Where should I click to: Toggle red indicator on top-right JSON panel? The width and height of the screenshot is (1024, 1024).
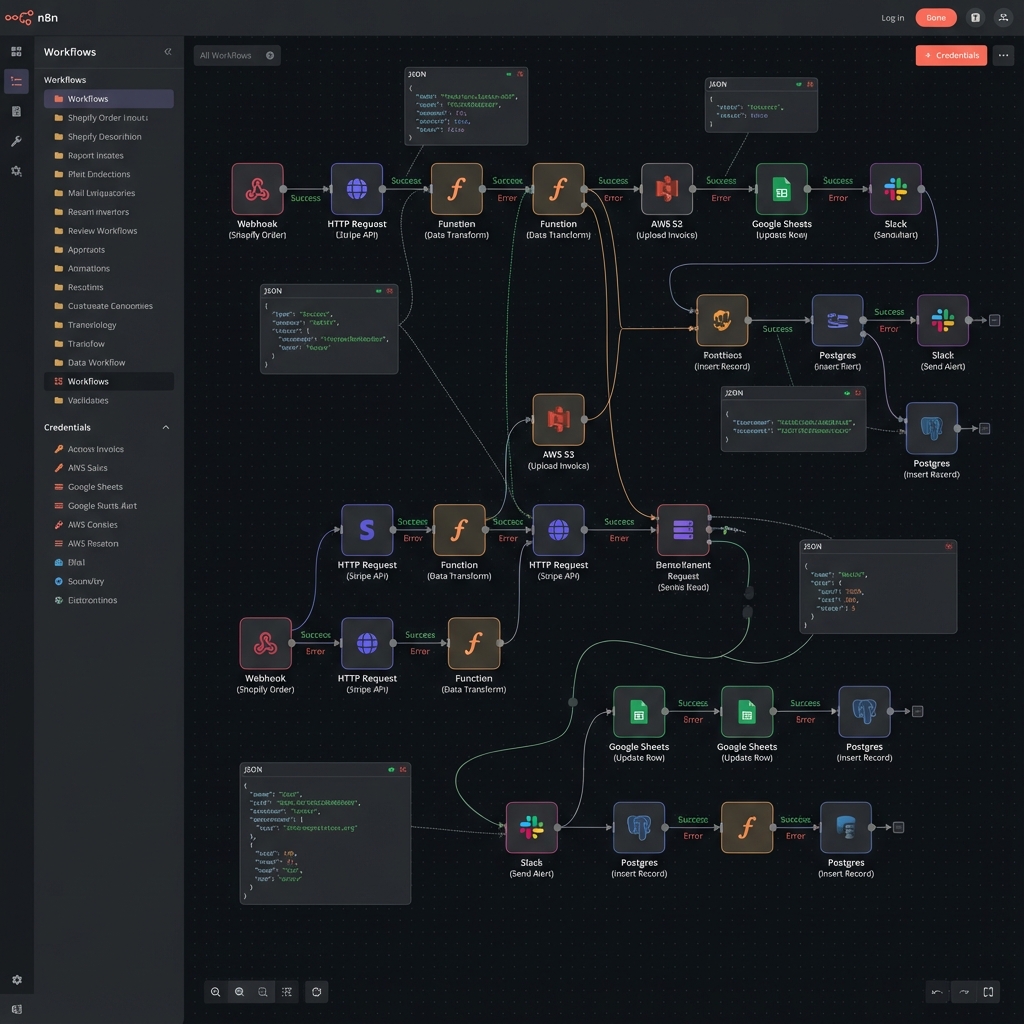(810, 85)
